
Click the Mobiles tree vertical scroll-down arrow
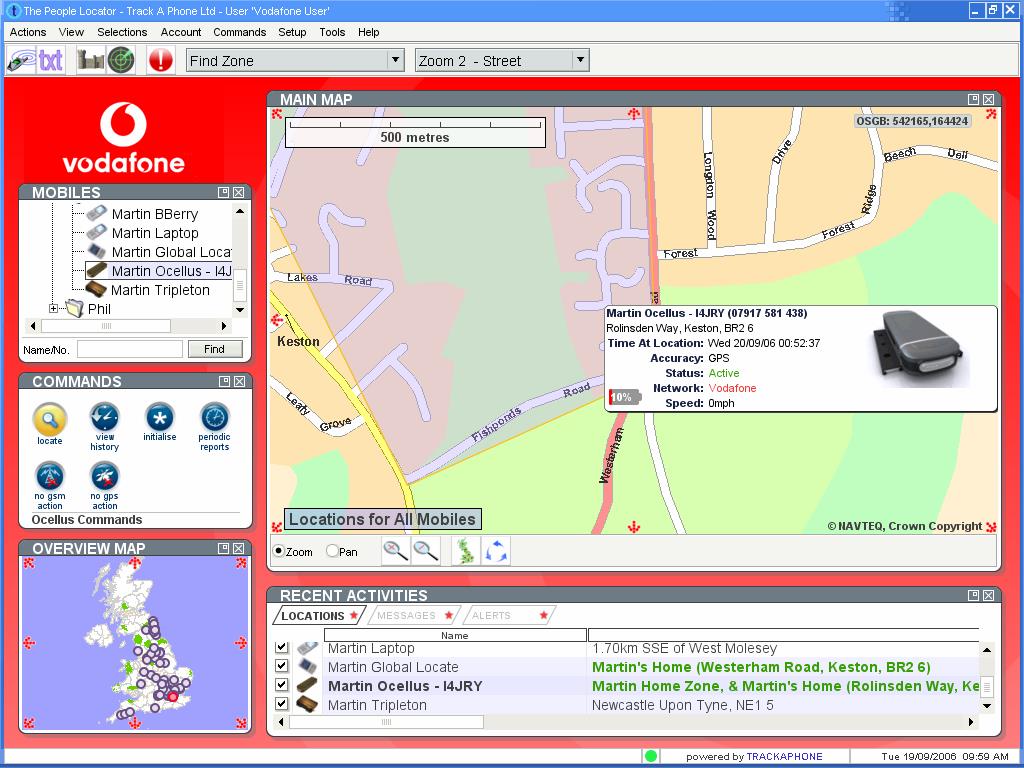point(240,310)
